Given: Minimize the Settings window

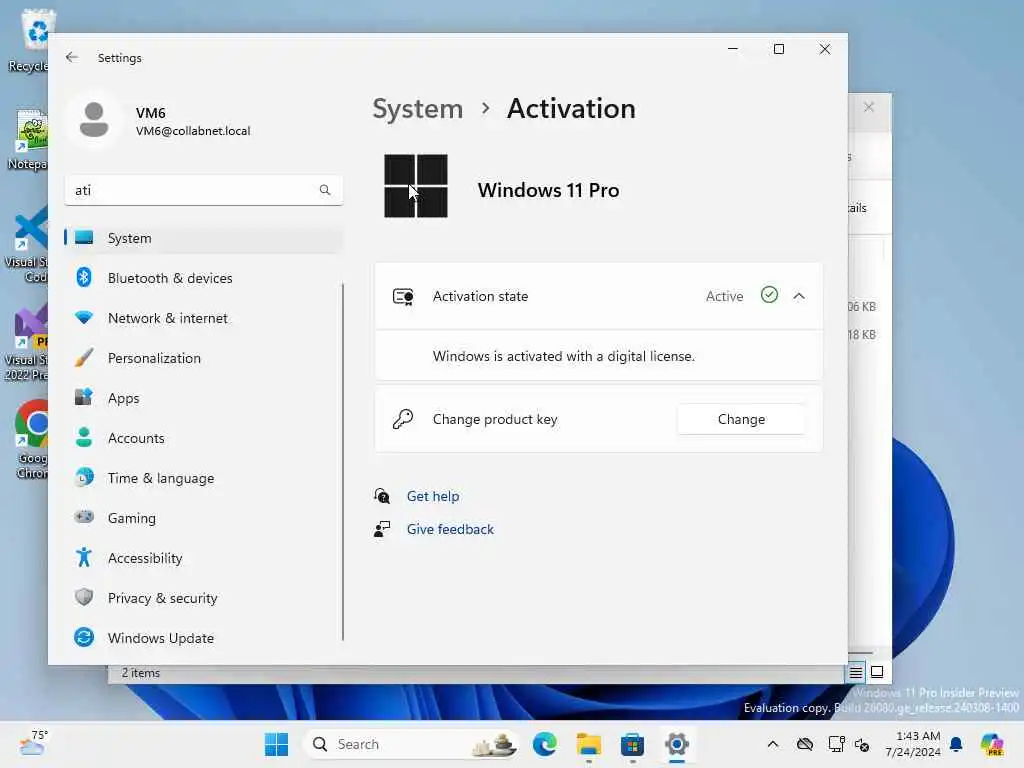Looking at the screenshot, I should coord(733,49).
